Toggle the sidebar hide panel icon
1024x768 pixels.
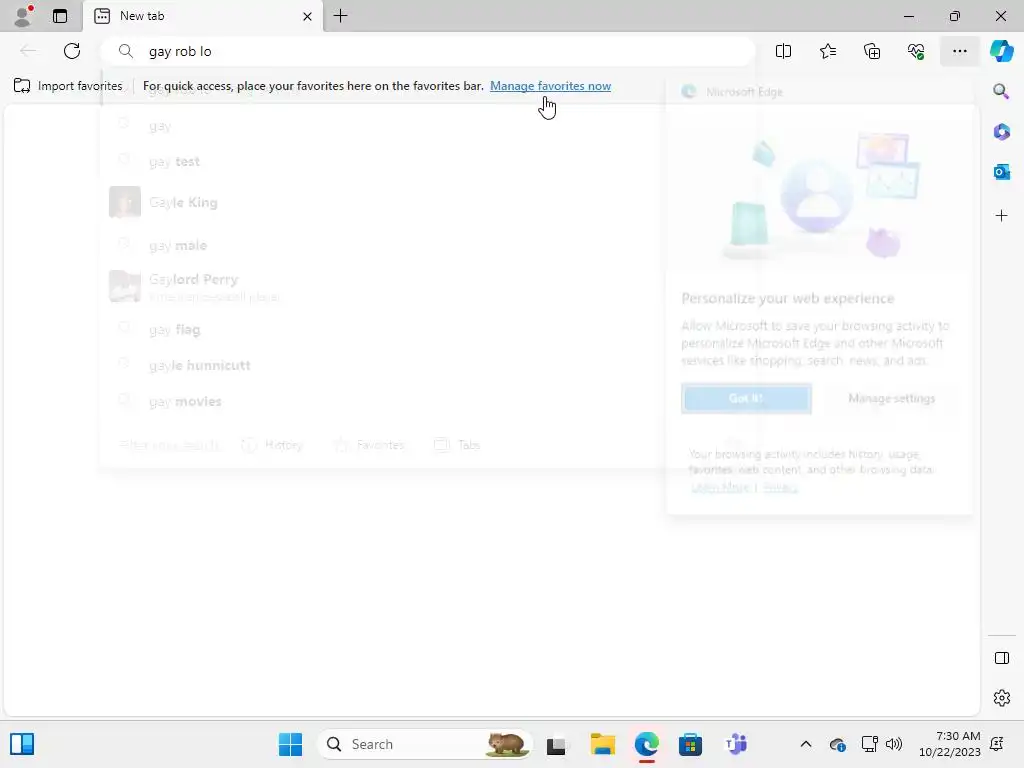[1001, 658]
